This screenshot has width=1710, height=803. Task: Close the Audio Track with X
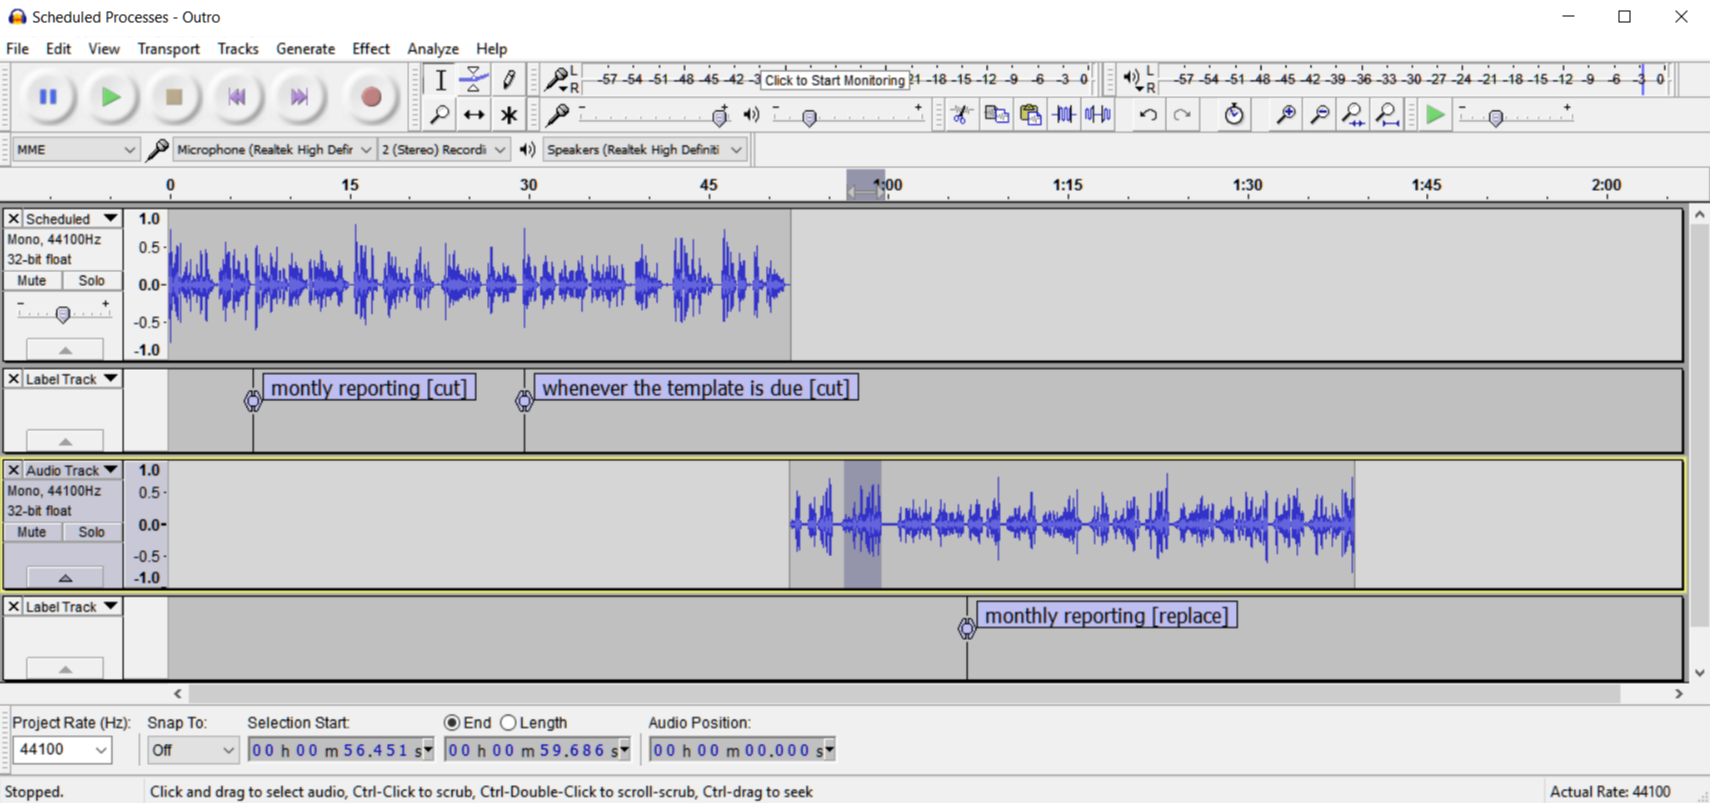click(13, 469)
